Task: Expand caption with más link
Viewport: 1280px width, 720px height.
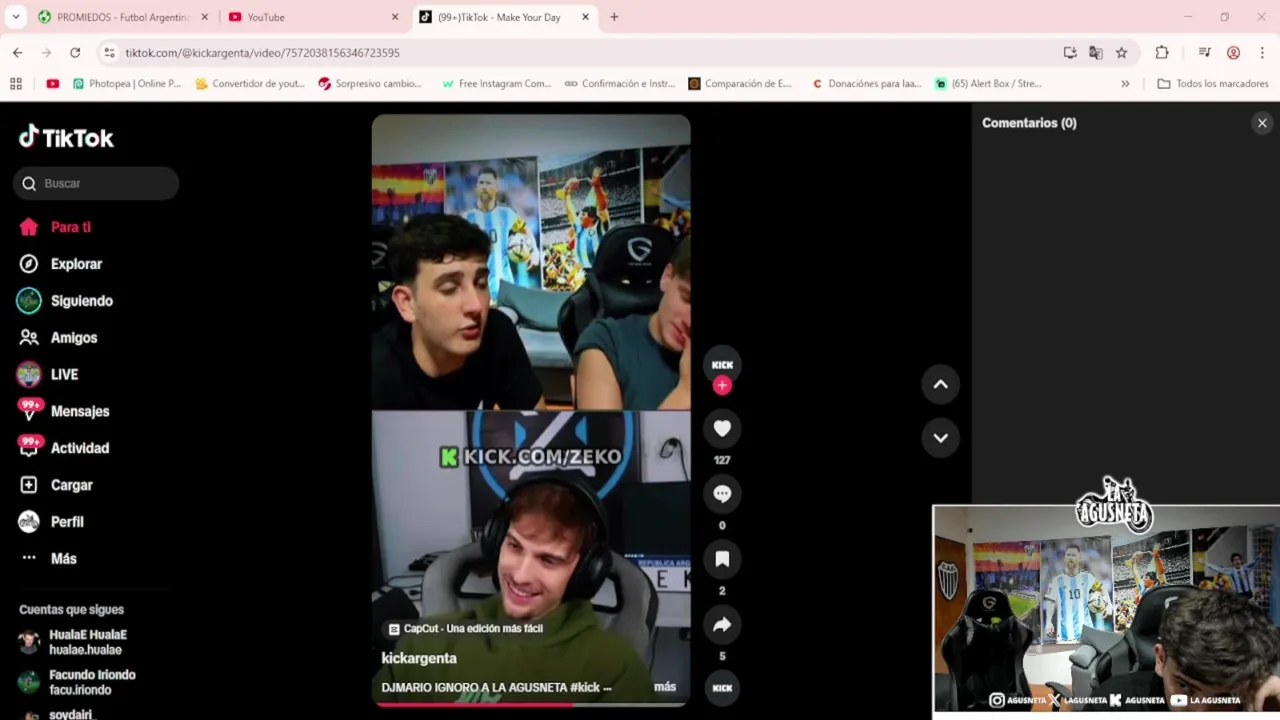Action: [x=665, y=687]
